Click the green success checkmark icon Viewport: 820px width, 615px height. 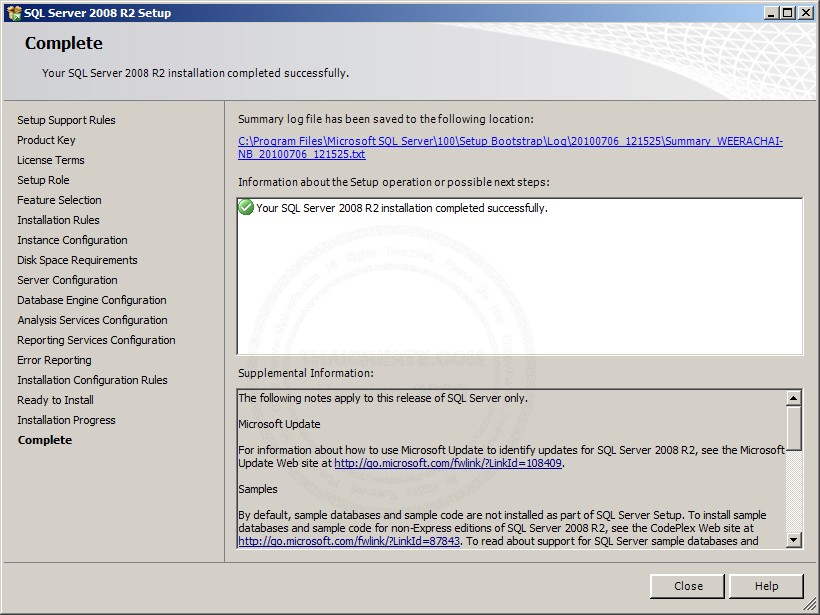tap(245, 207)
